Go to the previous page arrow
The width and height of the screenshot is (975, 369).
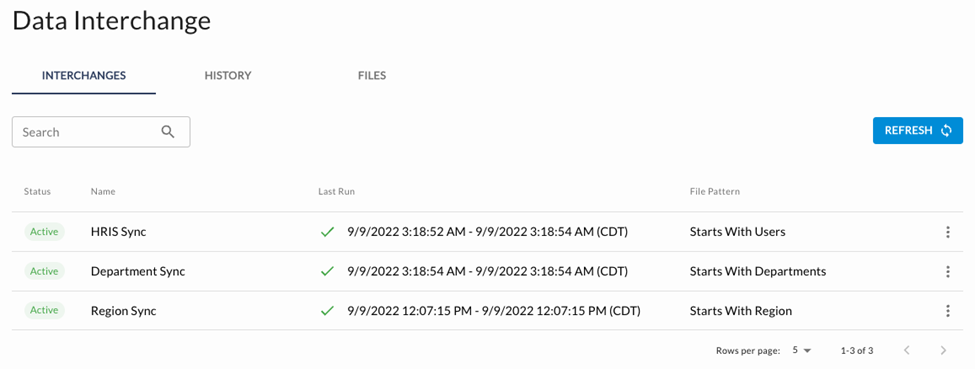pos(907,350)
